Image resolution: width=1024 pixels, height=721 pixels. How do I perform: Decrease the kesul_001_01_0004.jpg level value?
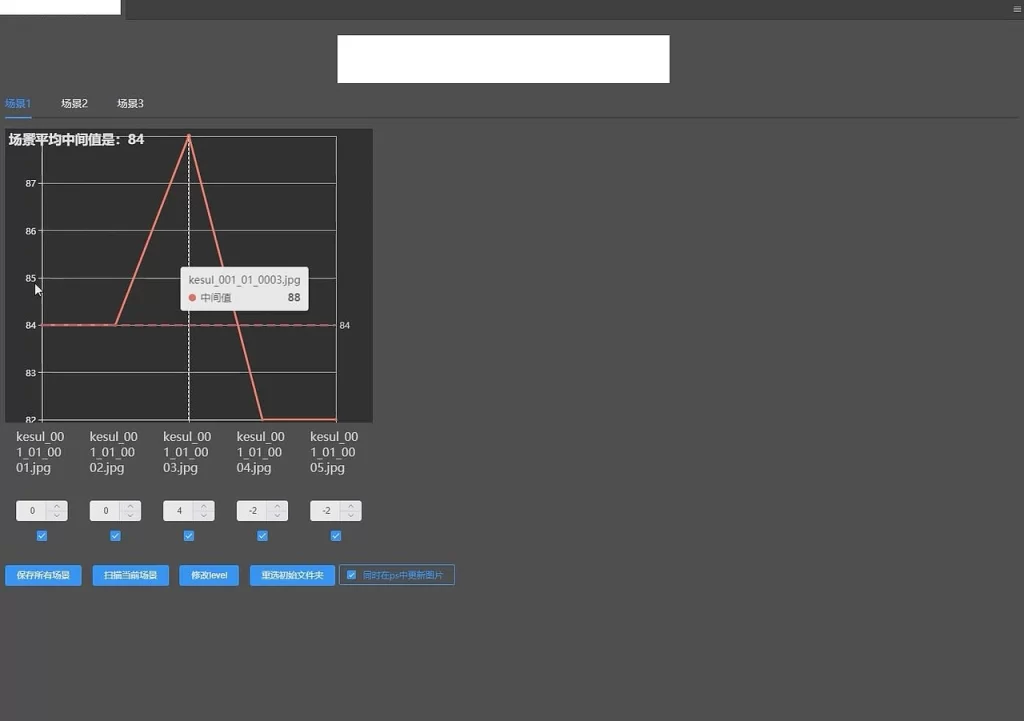[278, 516]
